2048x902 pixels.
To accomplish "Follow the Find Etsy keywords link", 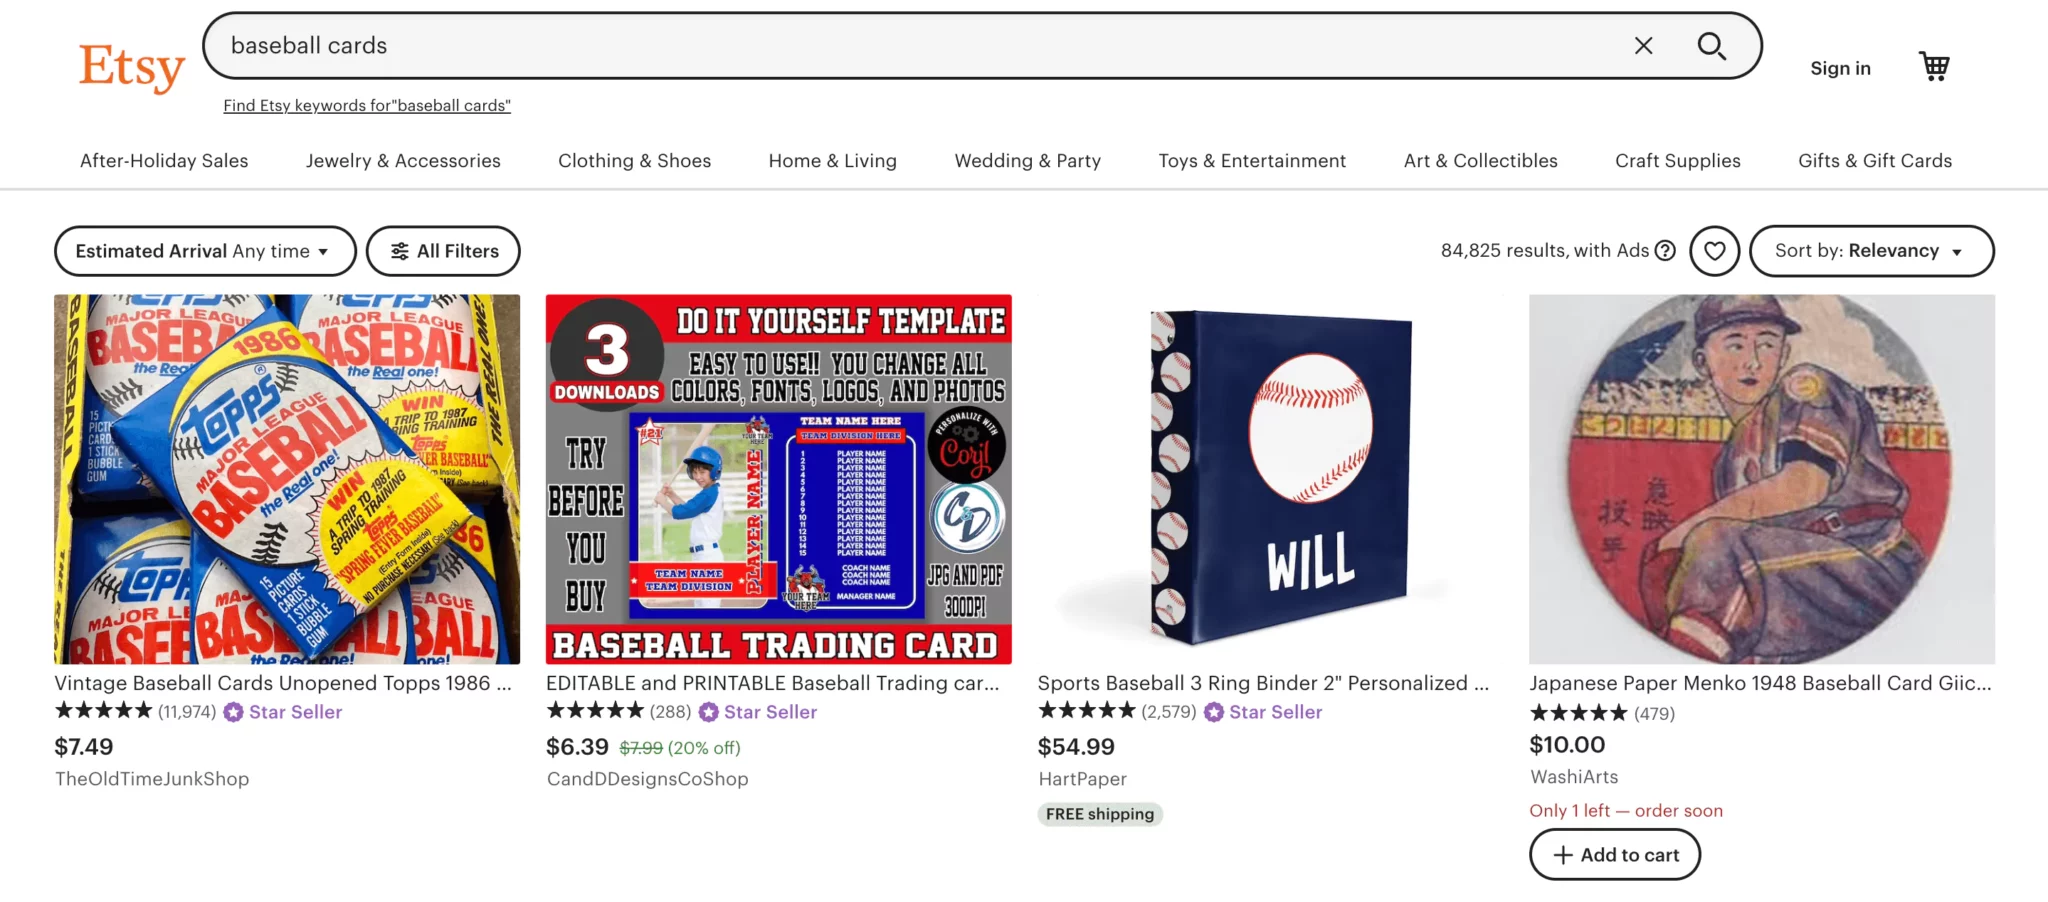I will [x=367, y=105].
